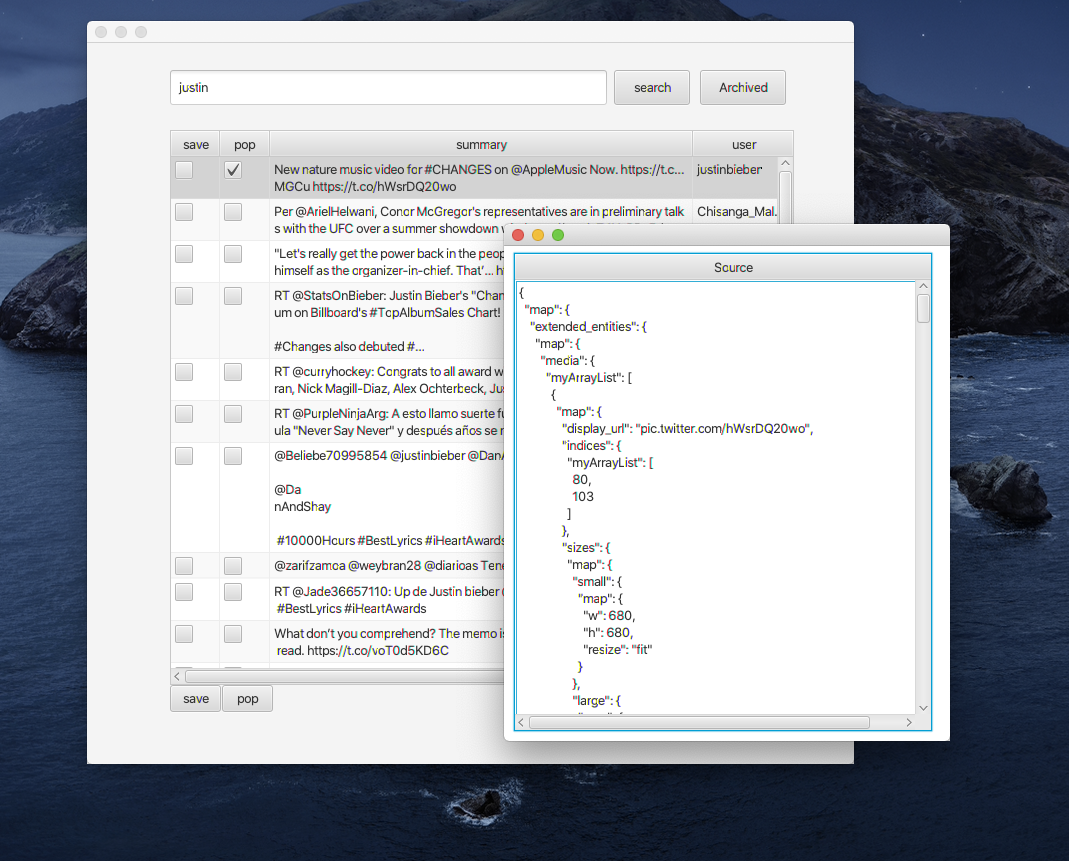
Task: Click the bottom save button
Action: click(x=196, y=699)
